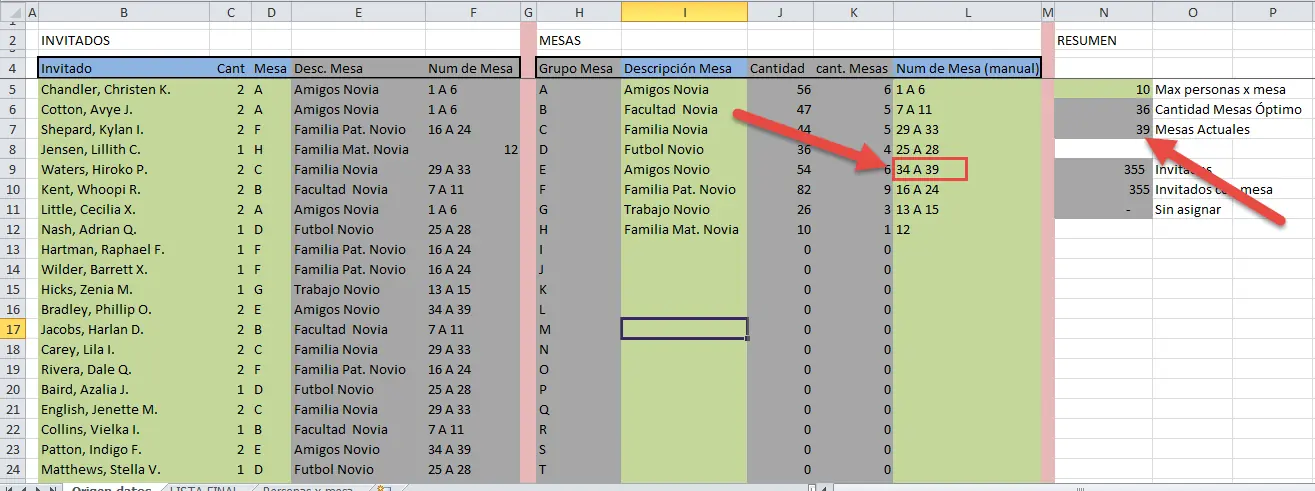Click the Invitado header cell
Viewport: 1315px width, 491px height.
click(x=124, y=69)
